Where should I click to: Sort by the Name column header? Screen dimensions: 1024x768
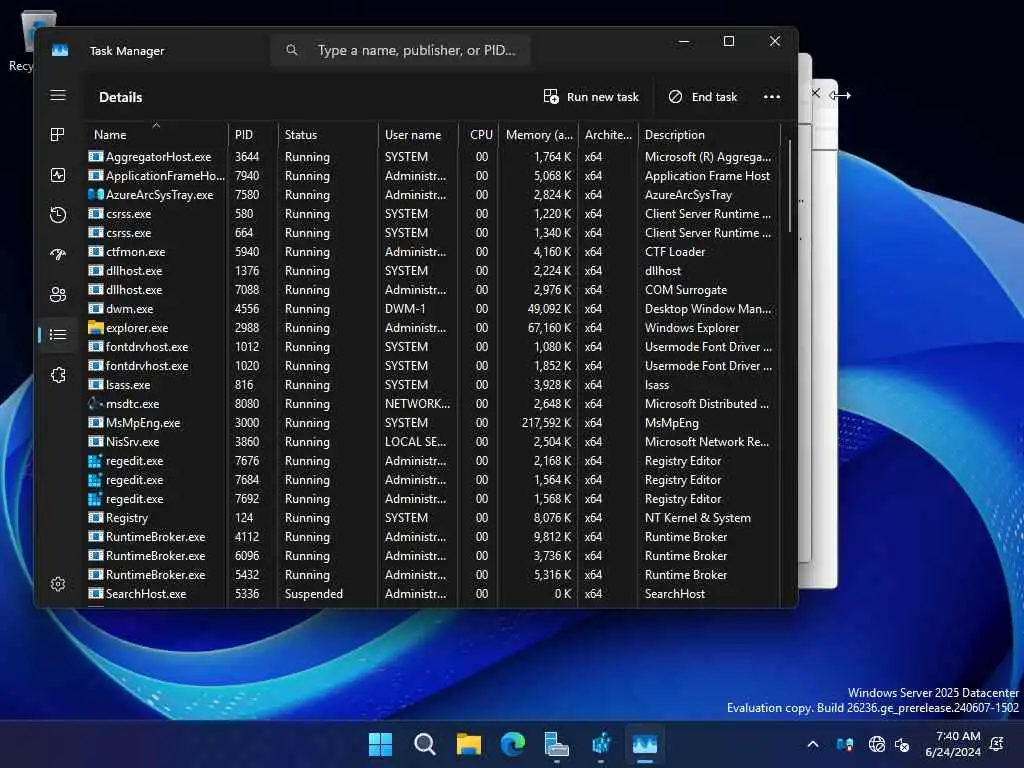click(x=155, y=135)
